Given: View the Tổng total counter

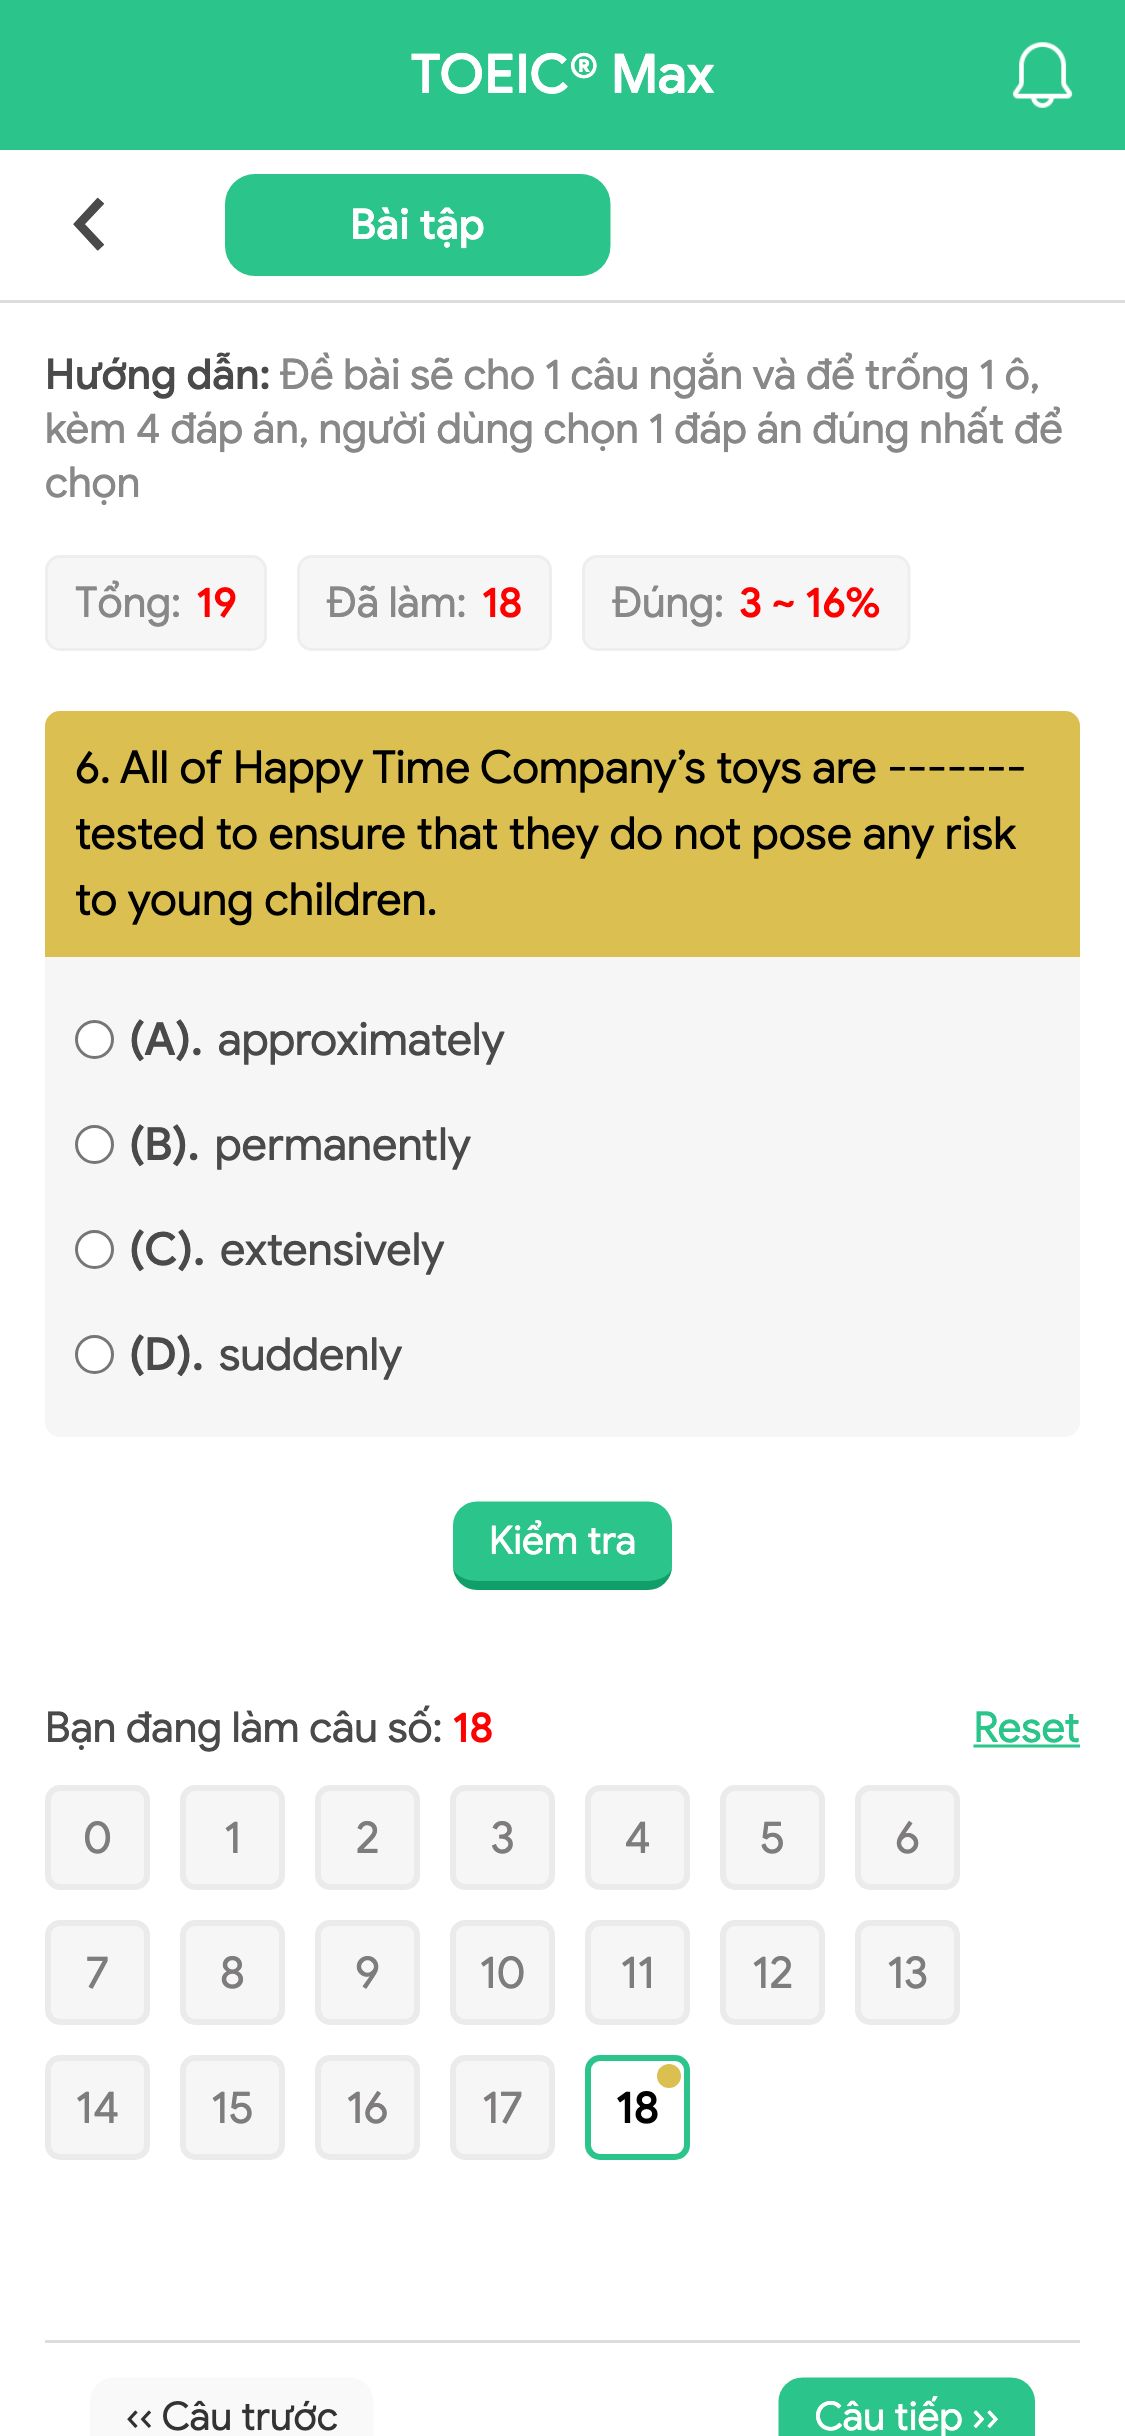Looking at the screenshot, I should point(156,602).
